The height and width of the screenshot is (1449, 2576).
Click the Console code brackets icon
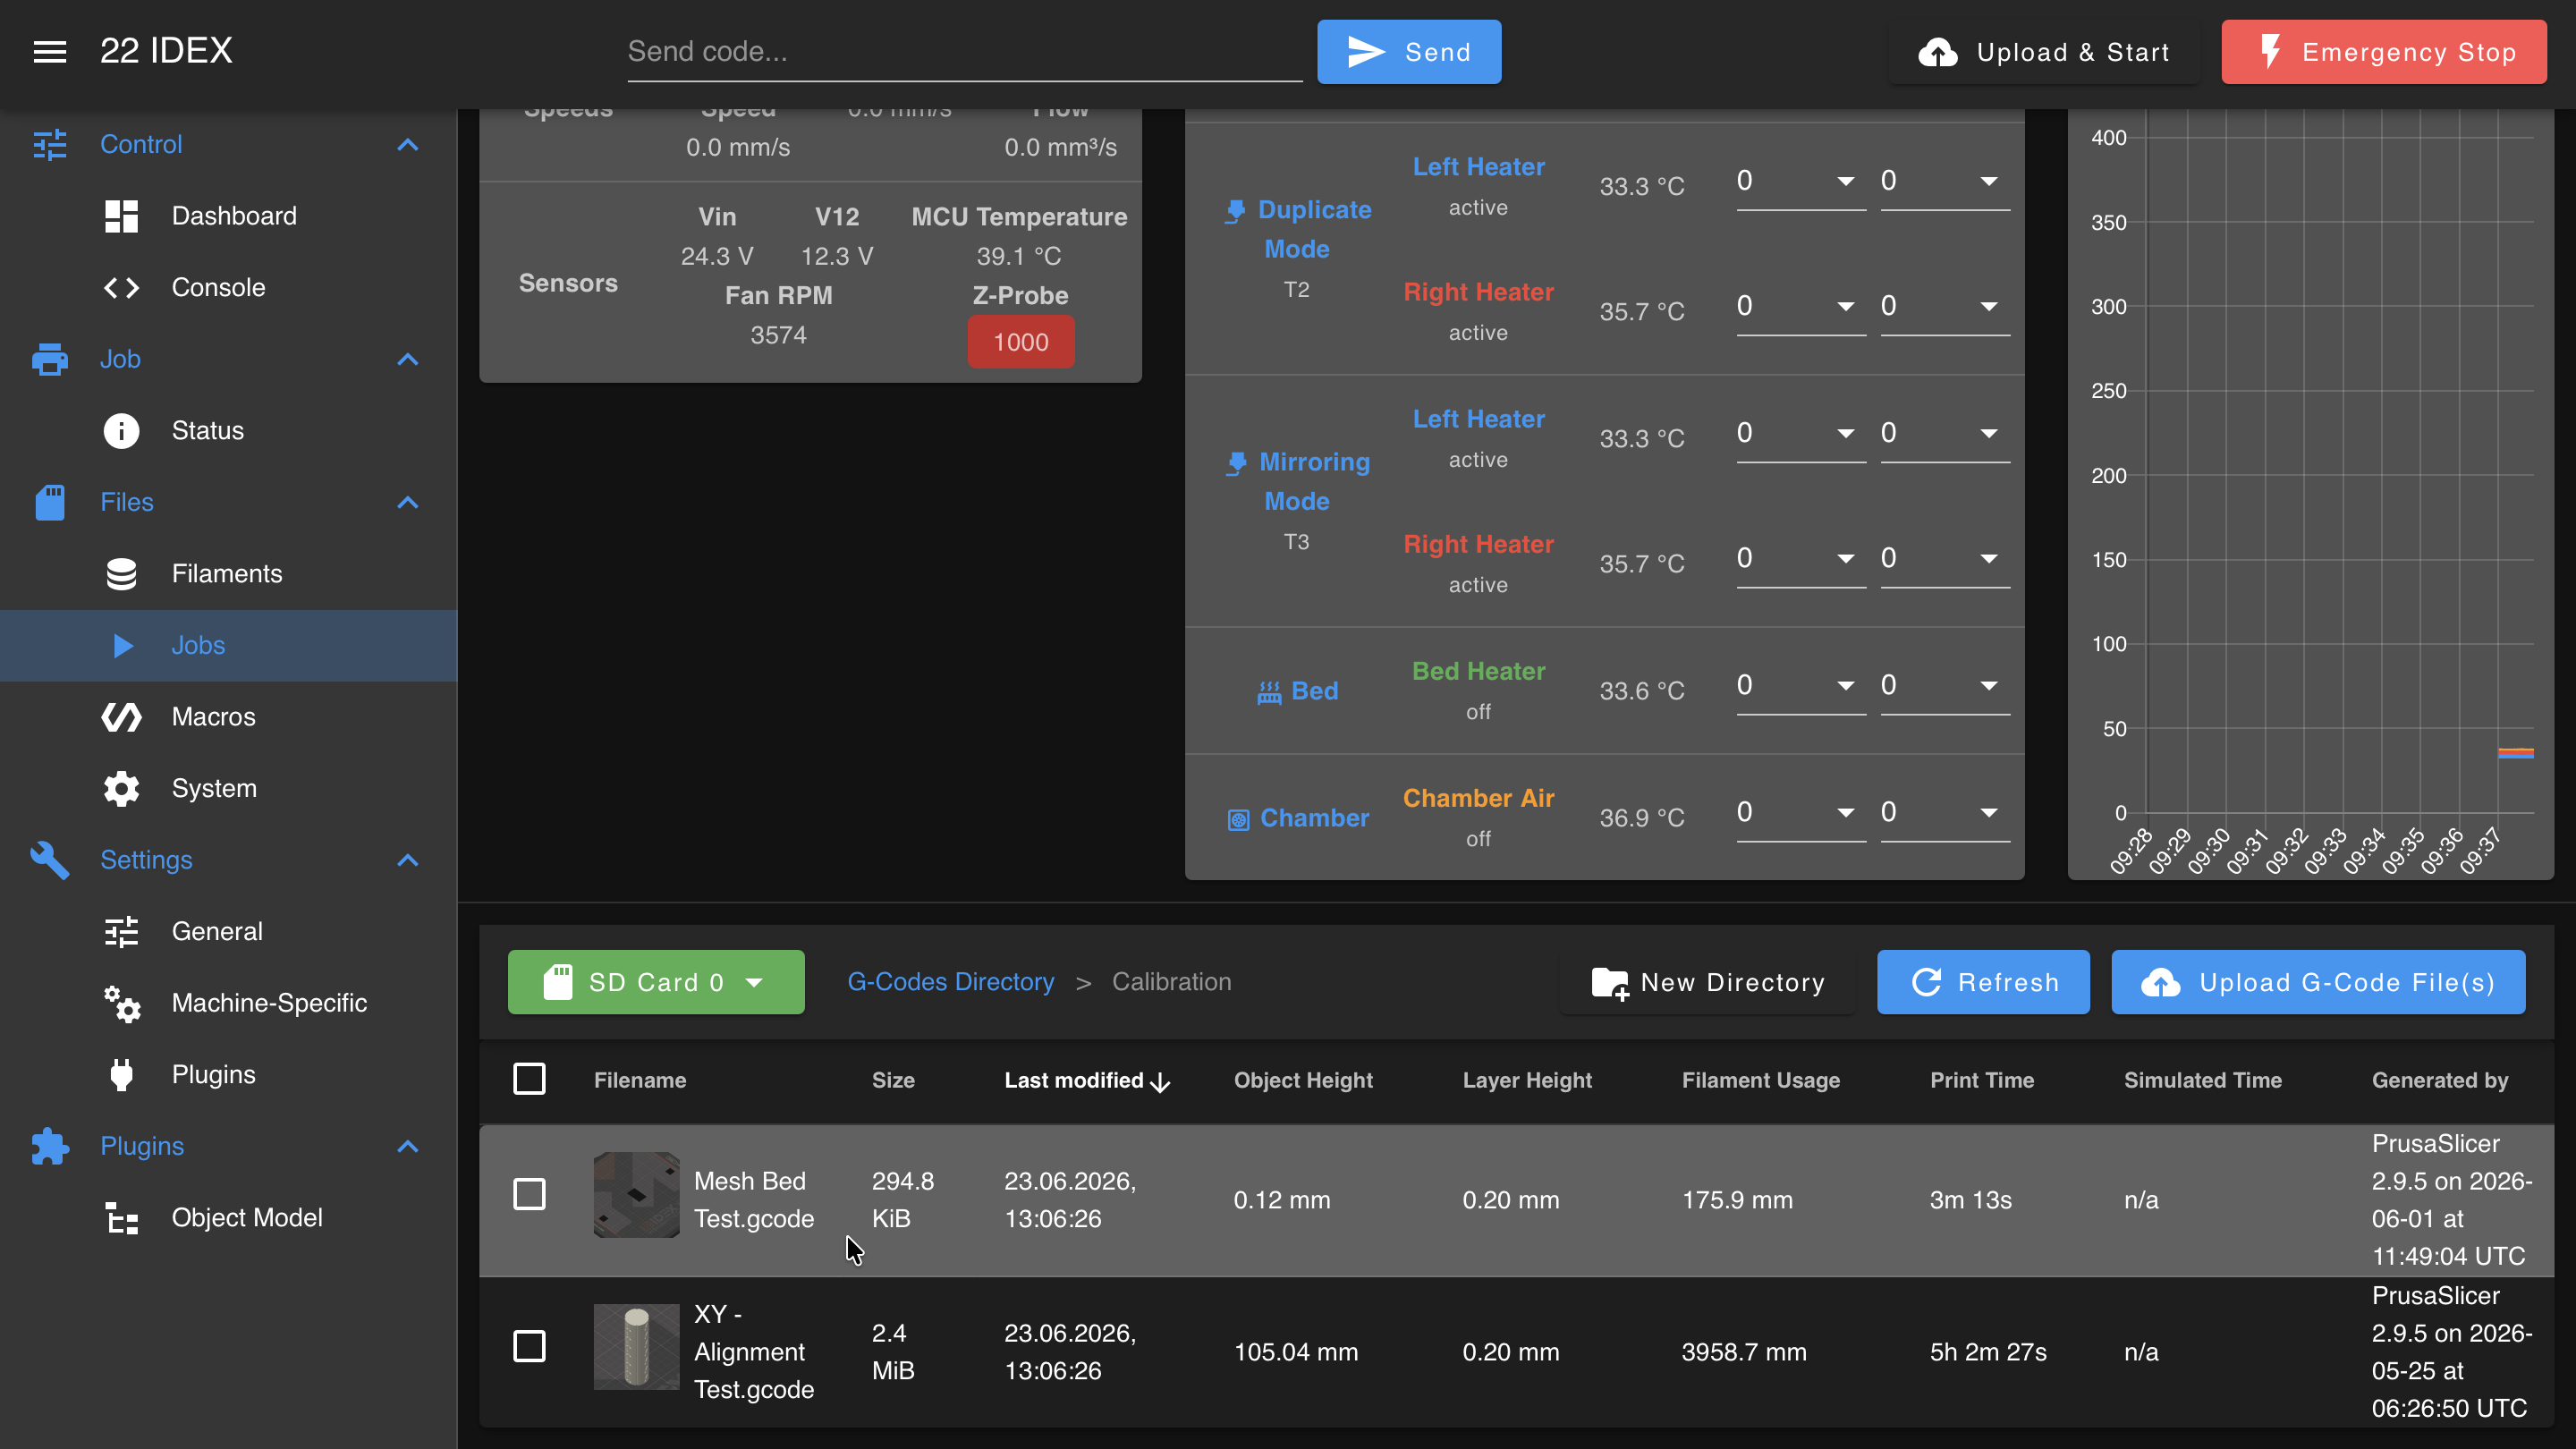coord(121,288)
